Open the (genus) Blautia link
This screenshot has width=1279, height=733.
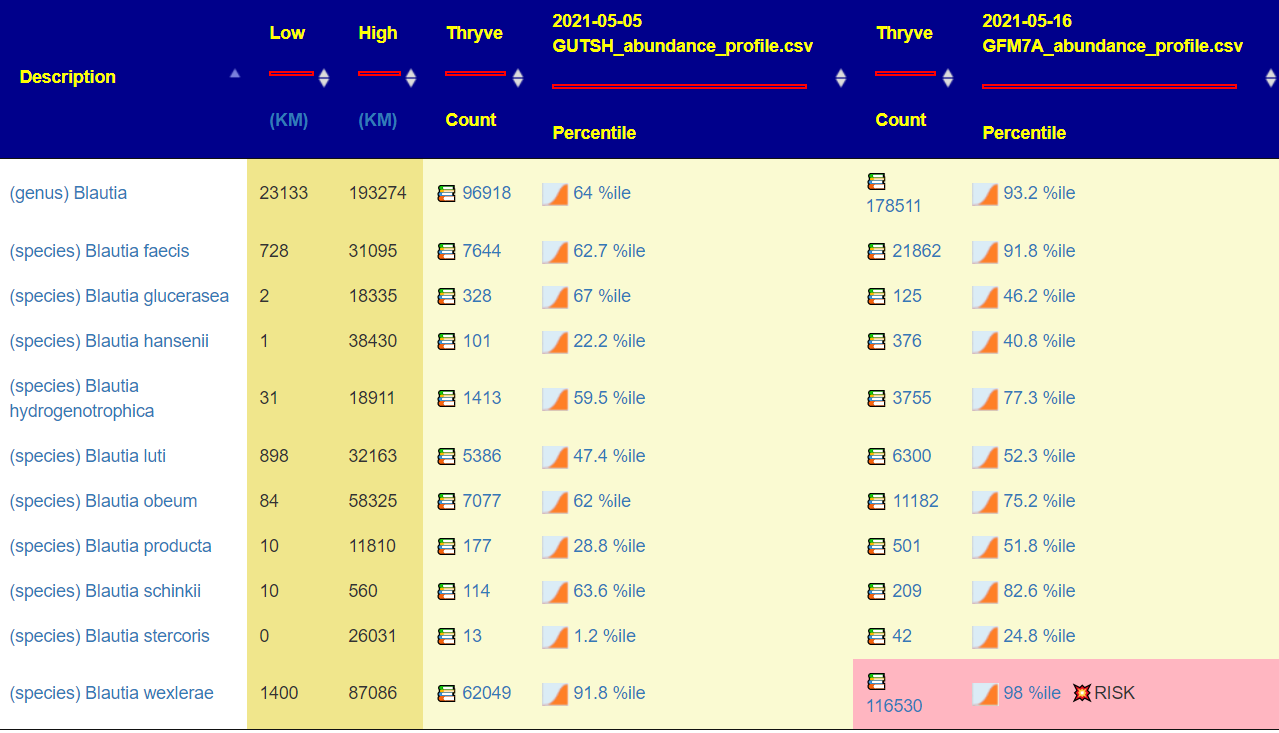point(68,193)
